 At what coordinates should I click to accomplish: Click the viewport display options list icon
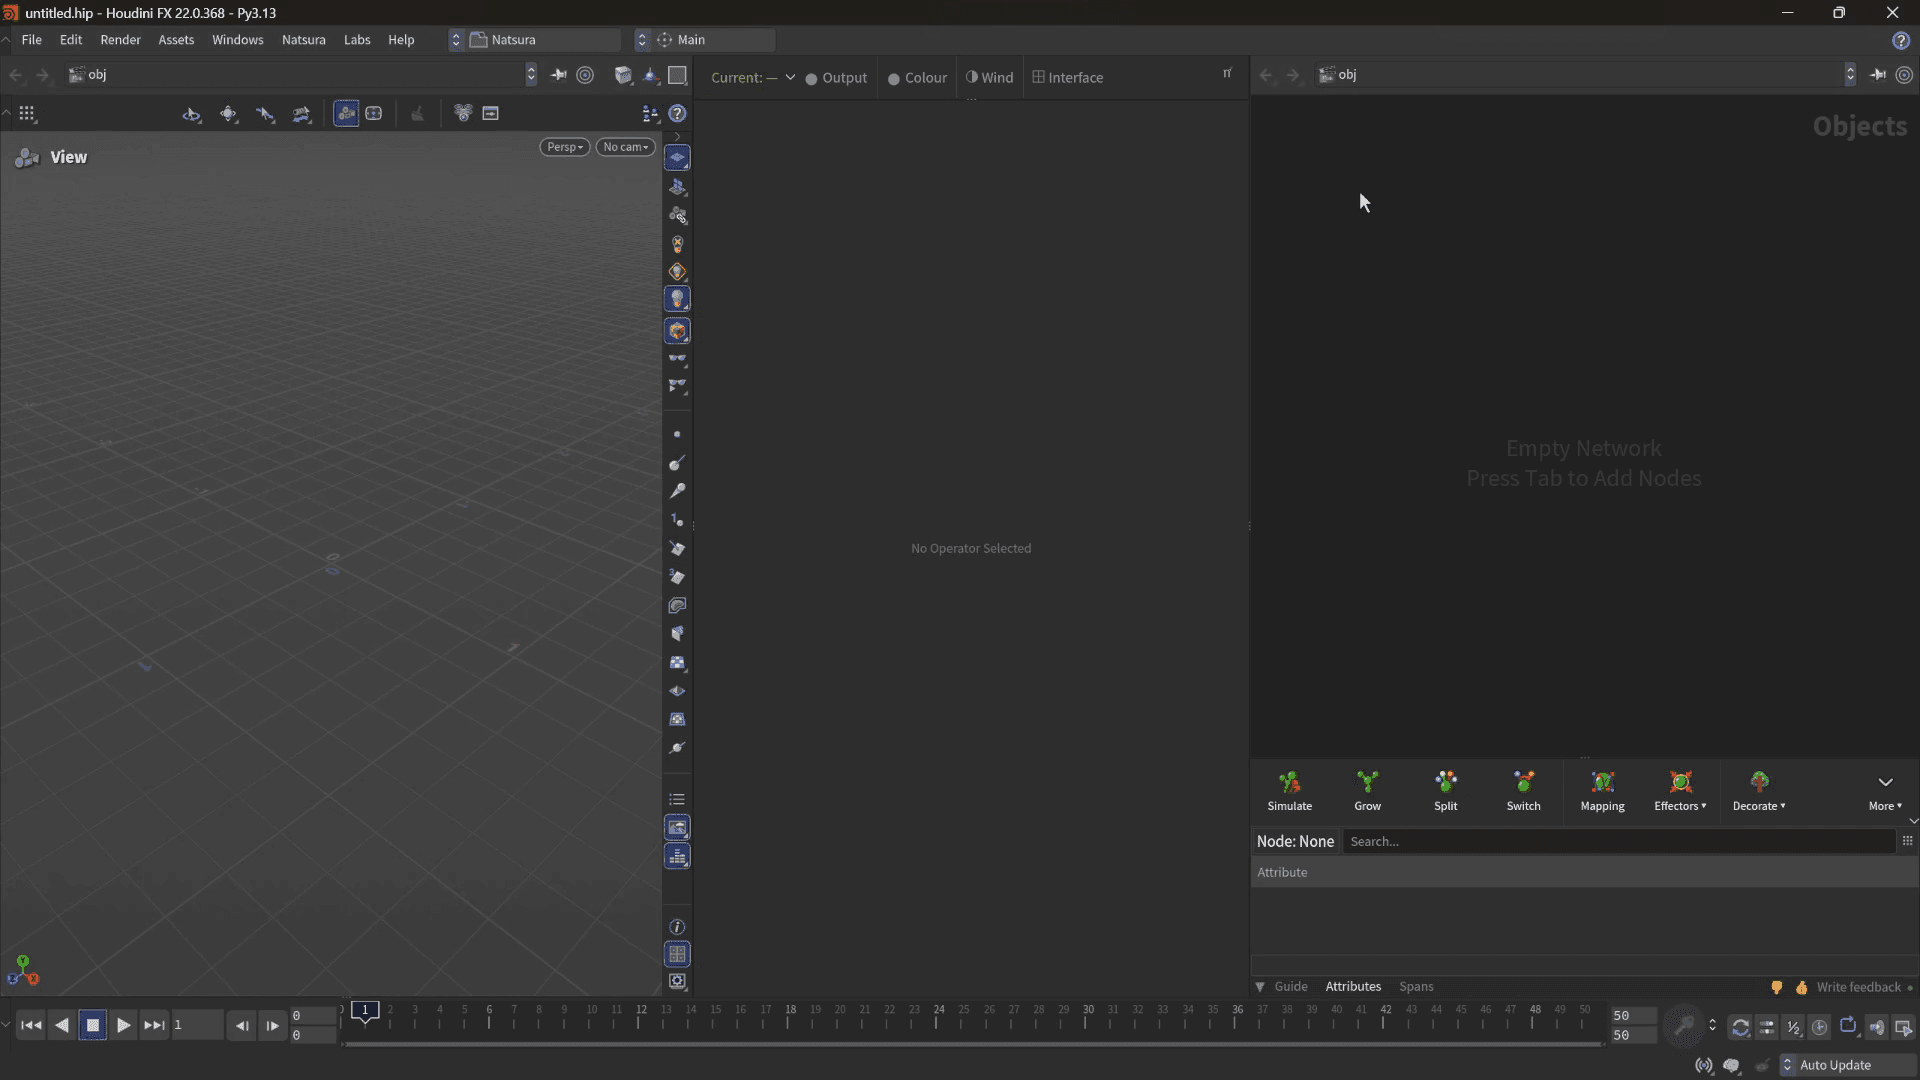[677, 800]
